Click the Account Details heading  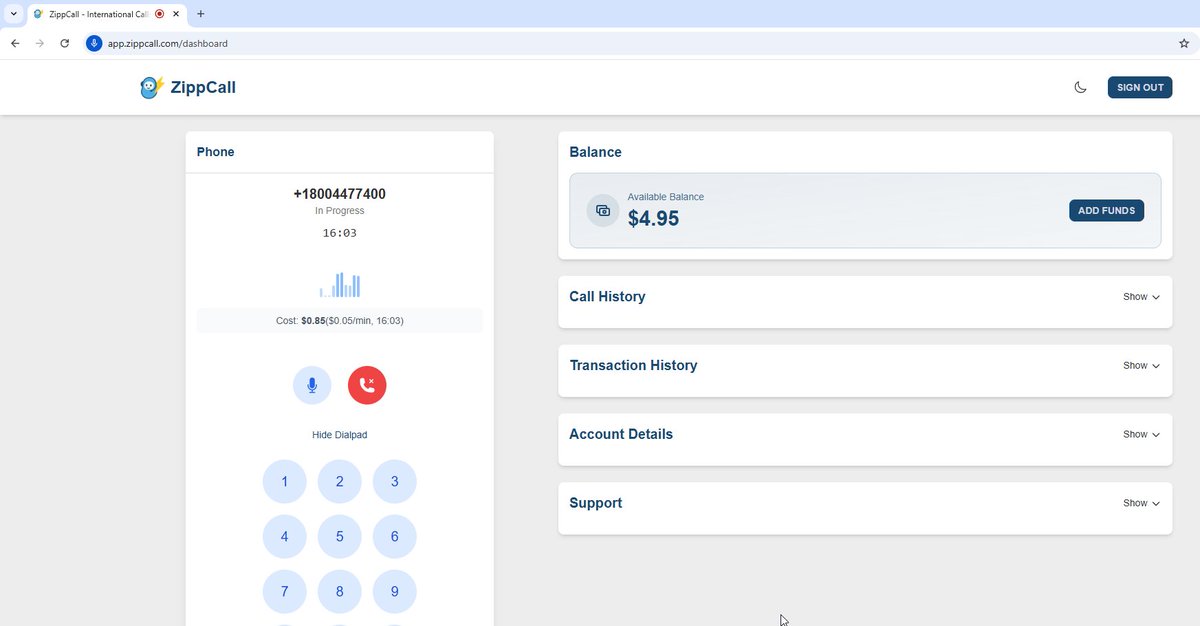[621, 435]
